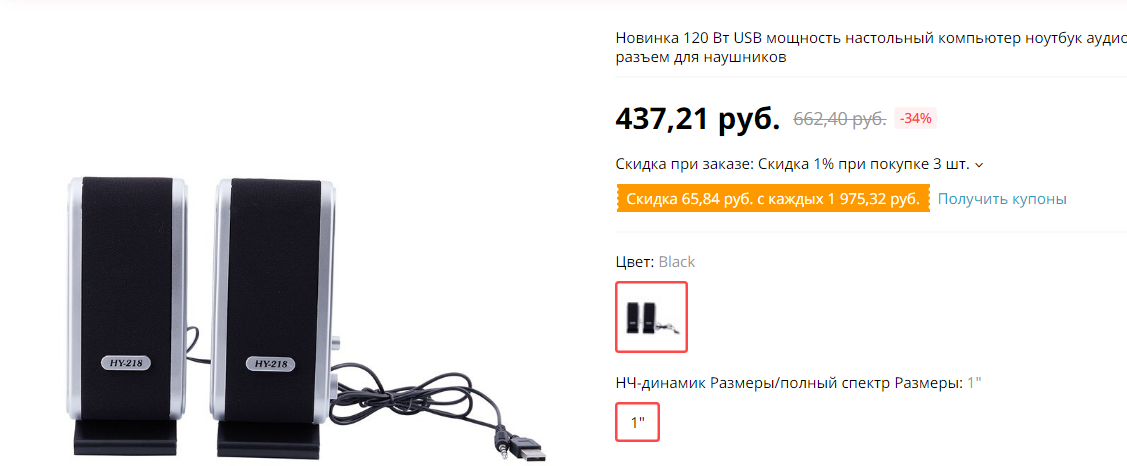Click the left speaker in product photo
This screenshot has height=466, width=1127.
point(128,316)
